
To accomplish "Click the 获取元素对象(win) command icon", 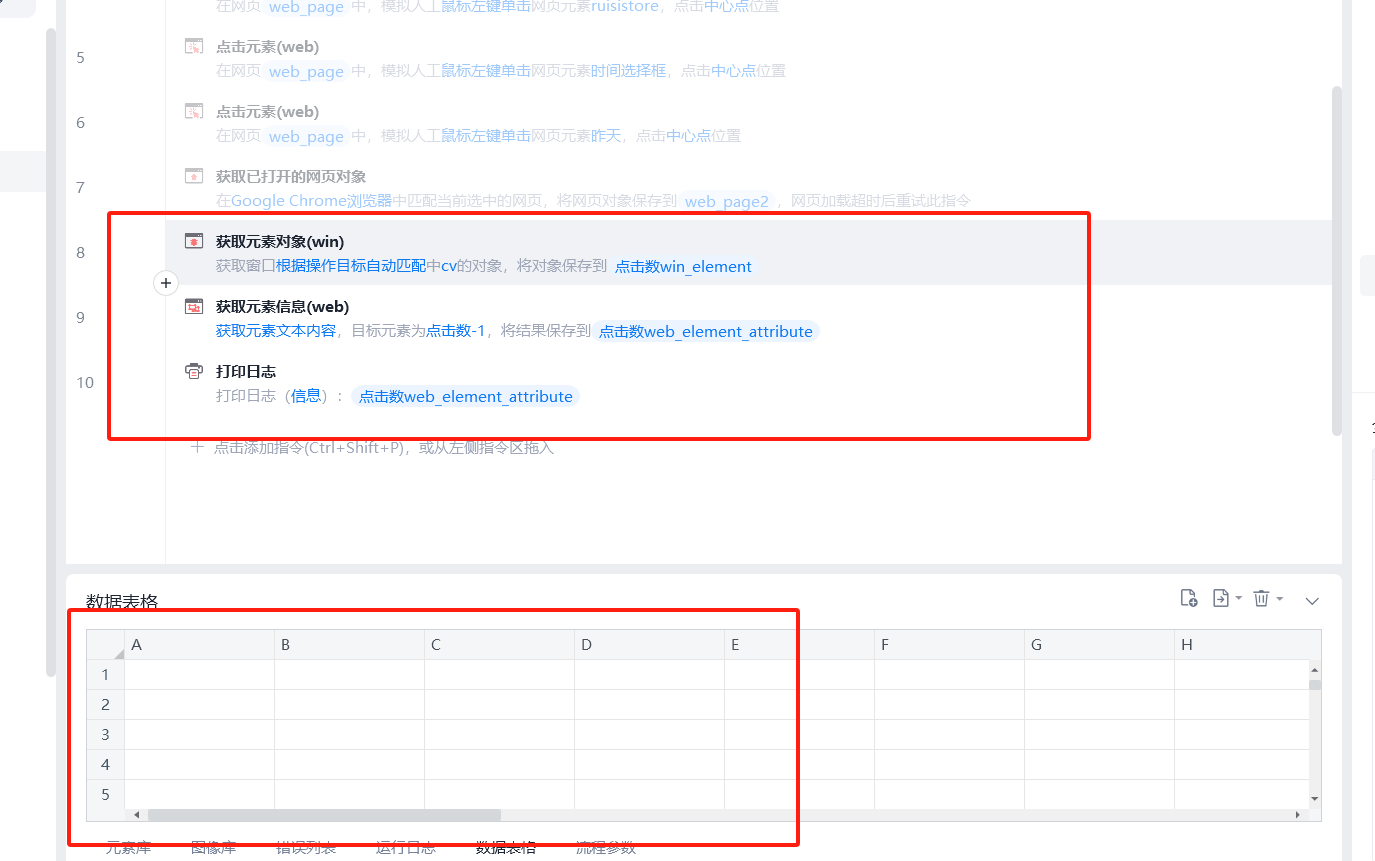I will coord(194,241).
